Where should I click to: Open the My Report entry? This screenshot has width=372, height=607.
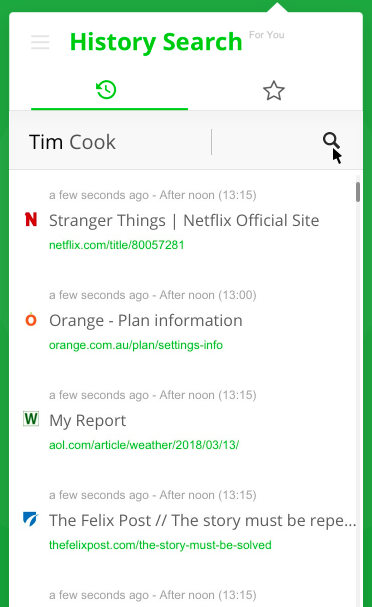click(87, 421)
